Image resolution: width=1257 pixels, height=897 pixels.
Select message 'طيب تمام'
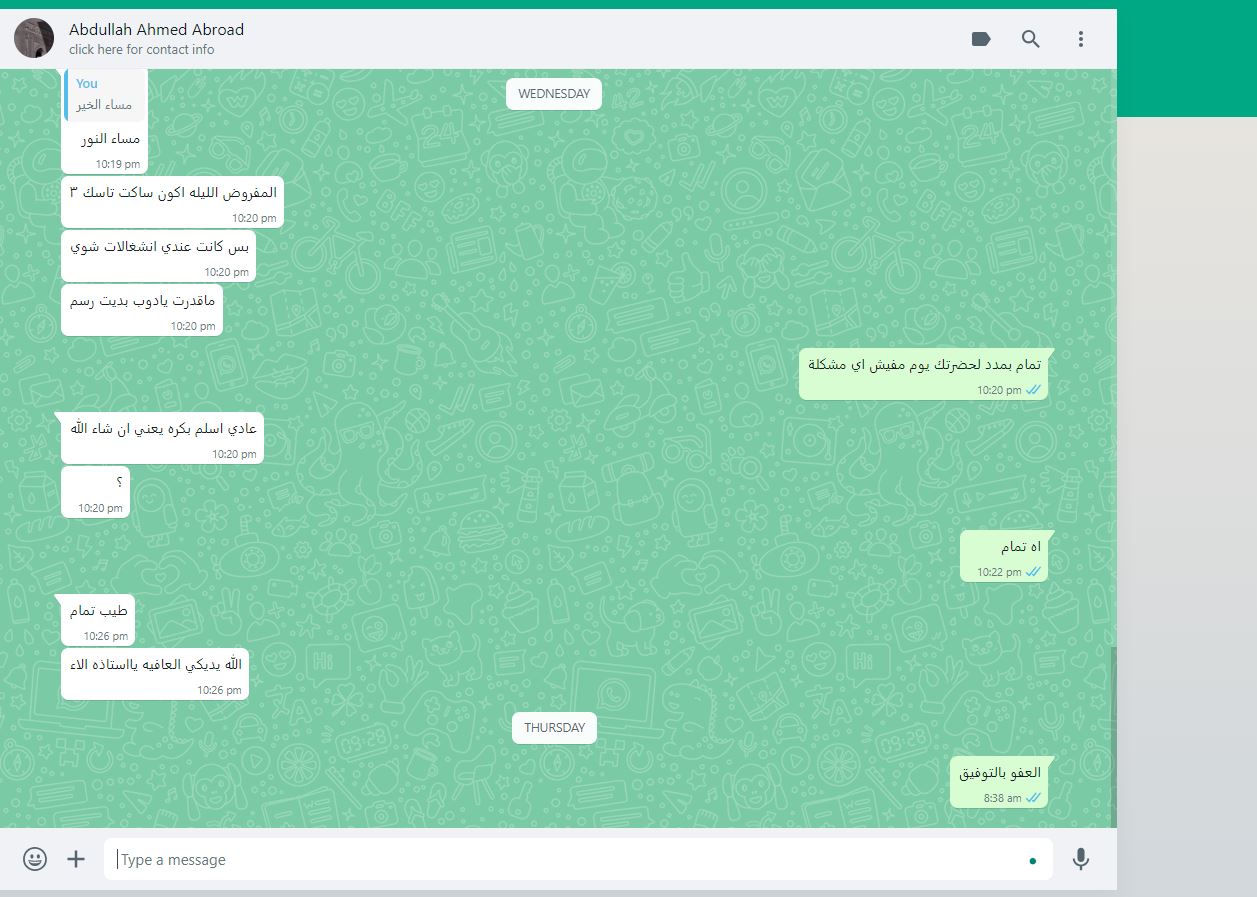[98, 621]
